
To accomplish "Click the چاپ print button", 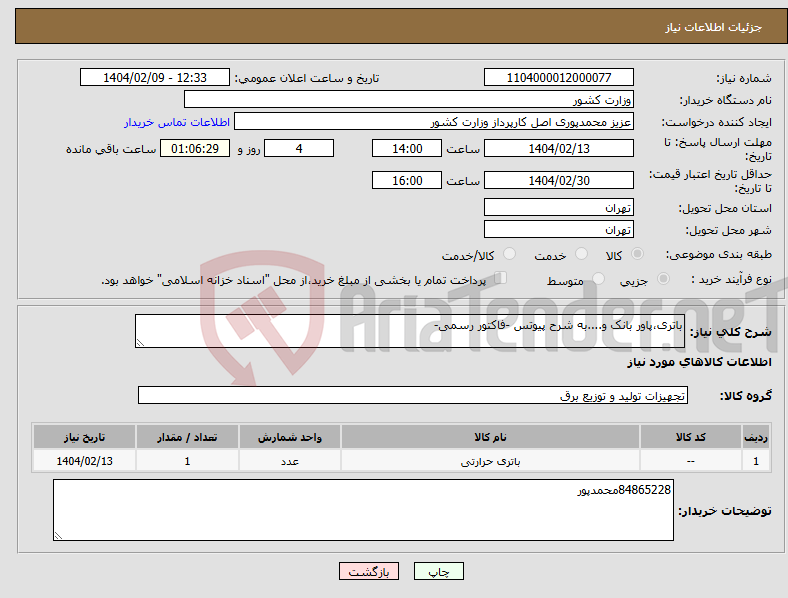I will tap(439, 571).
